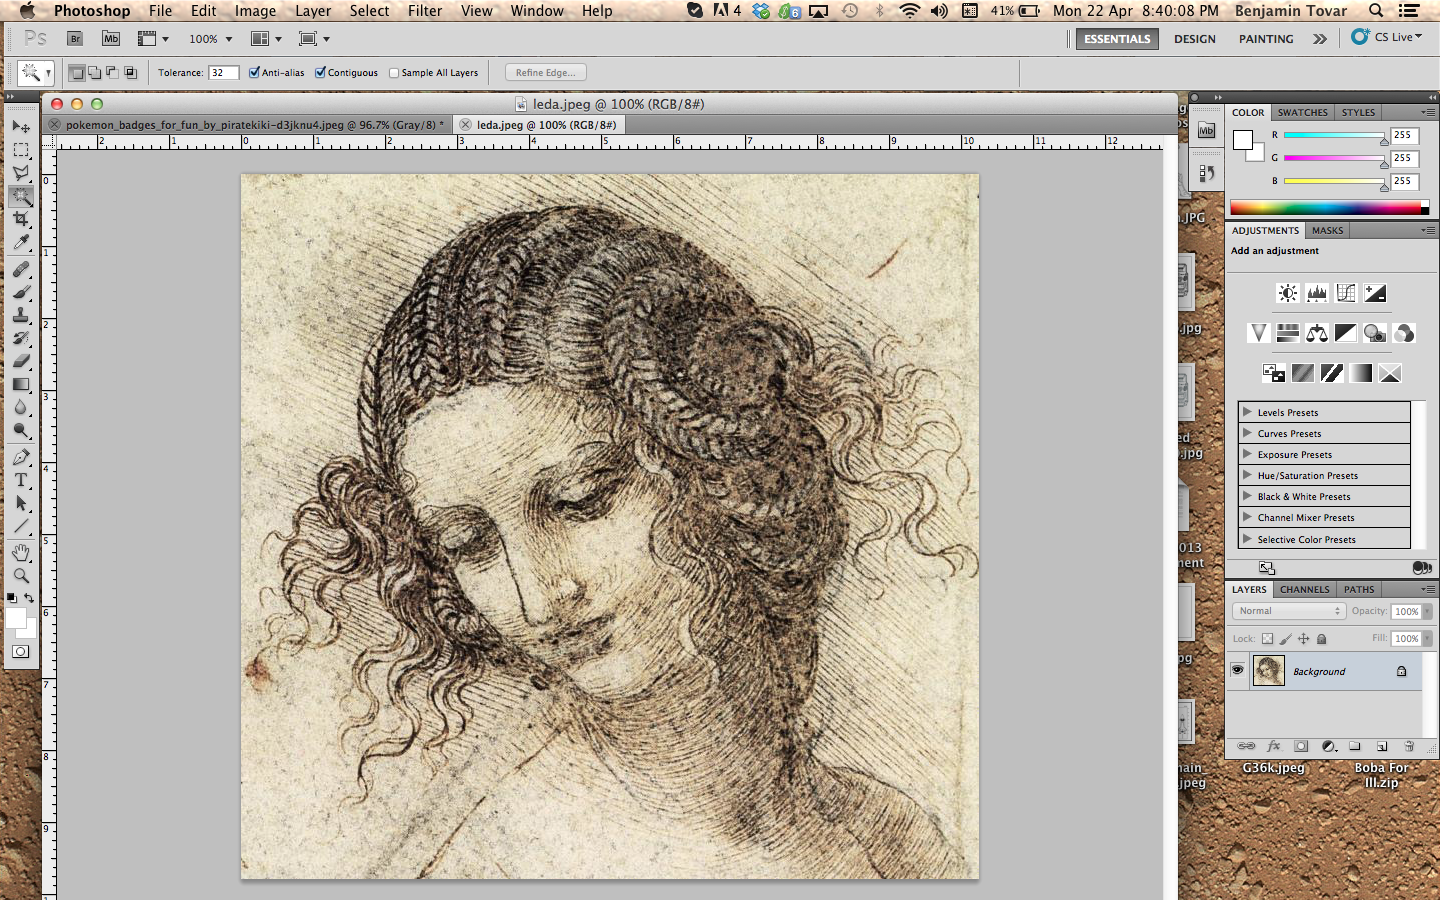The image size is (1440, 900).
Task: Toggle lock image pixels brush icon
Action: 1286,639
